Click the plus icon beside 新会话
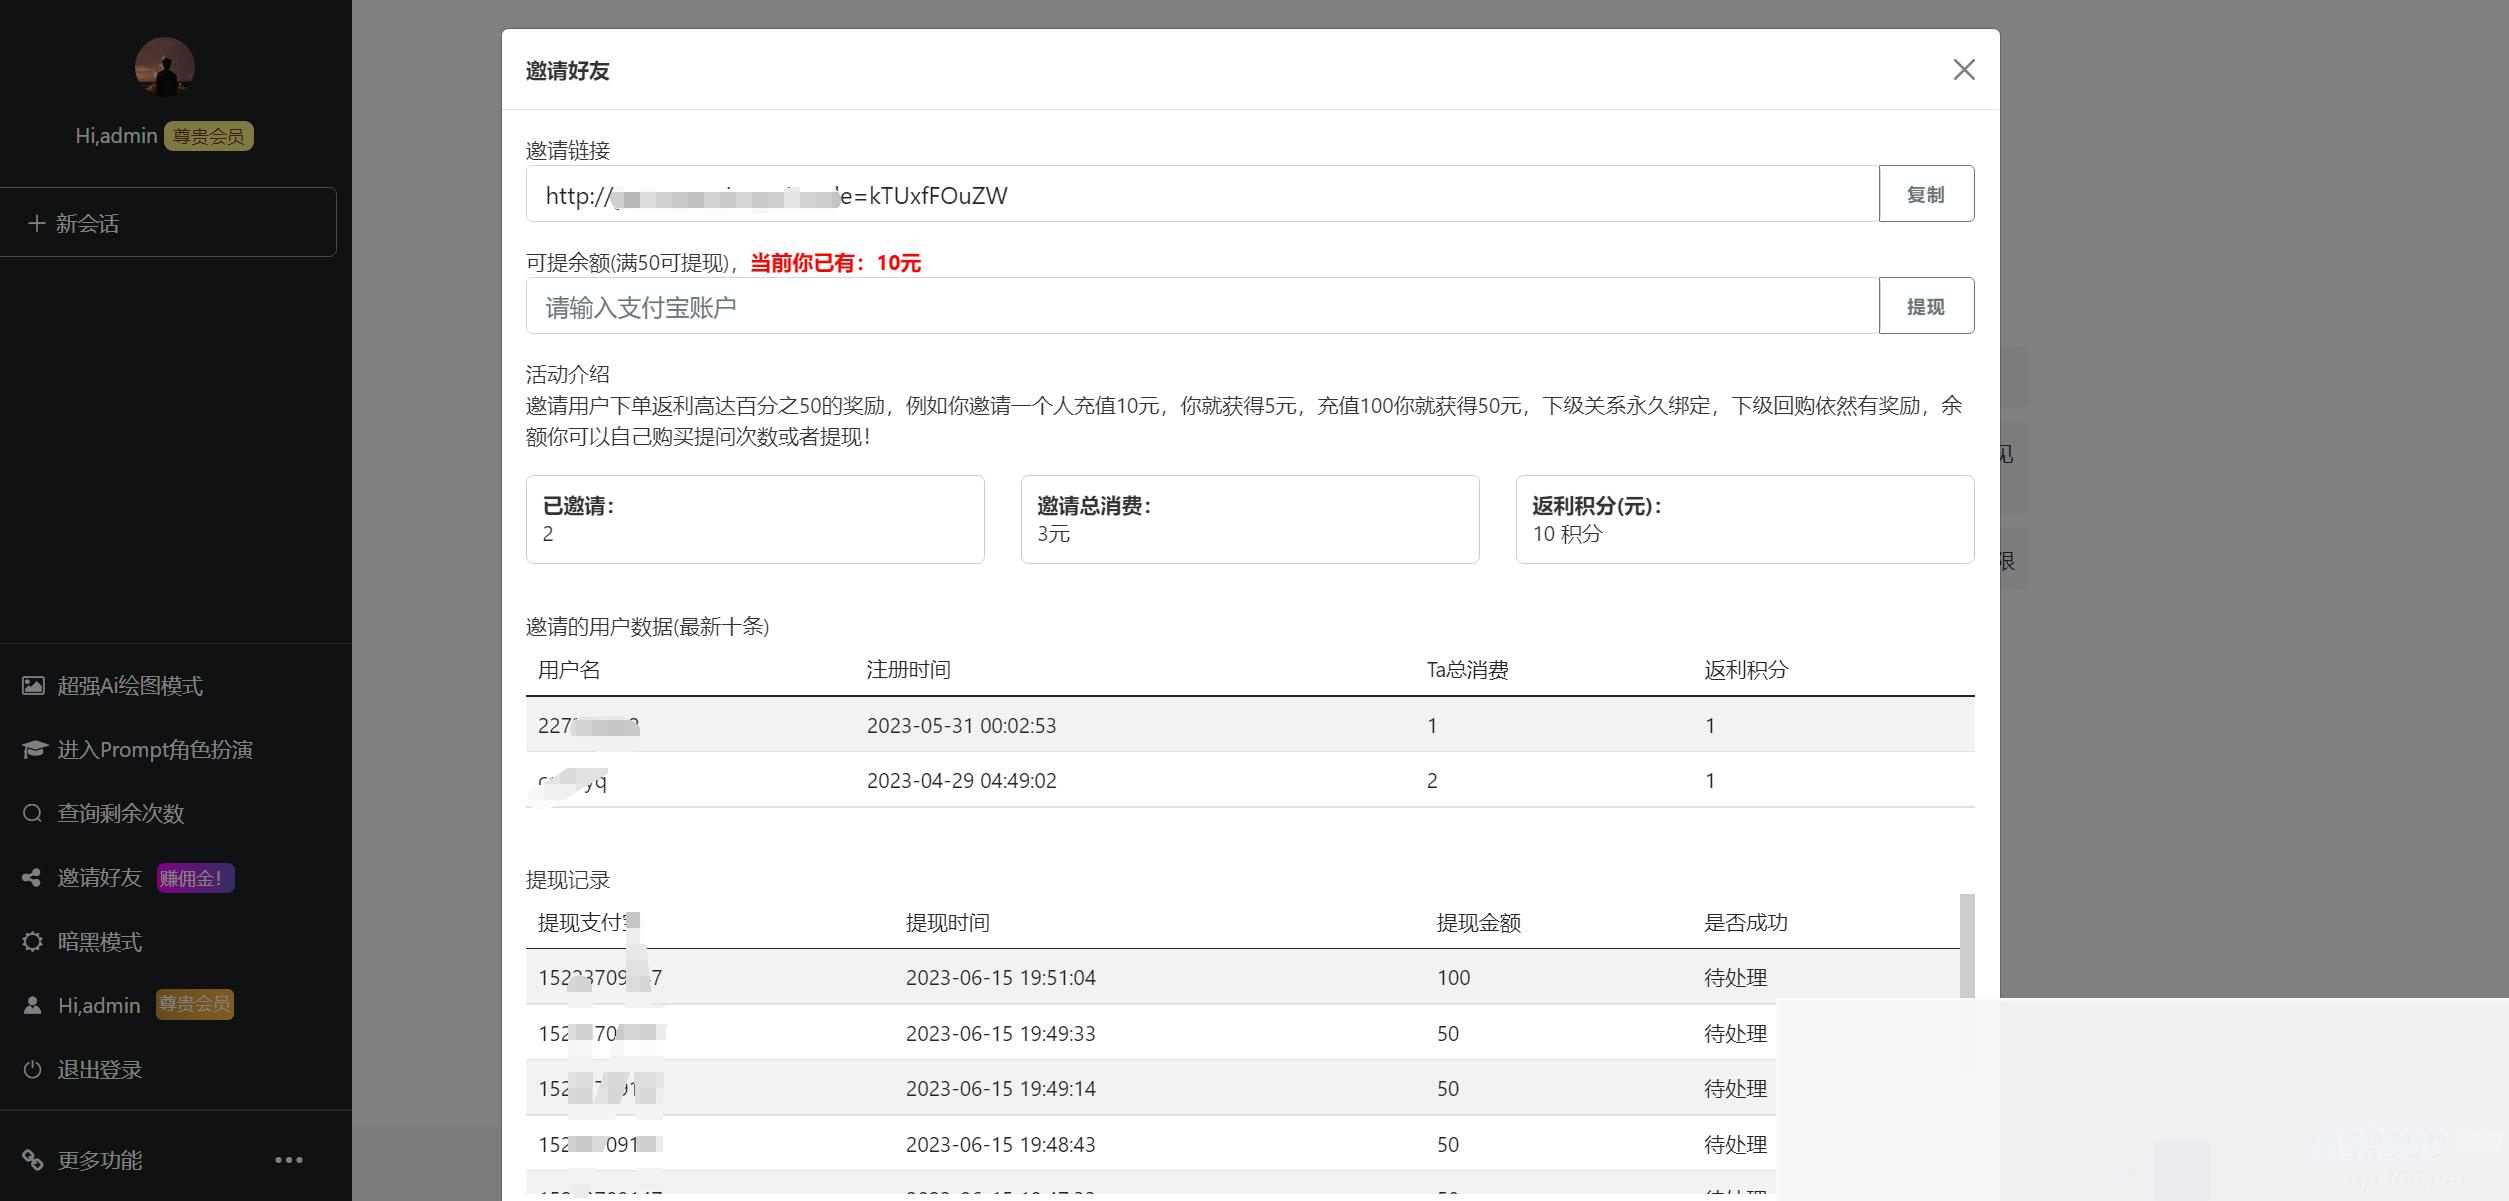This screenshot has height=1201, width=2509. pos(37,222)
